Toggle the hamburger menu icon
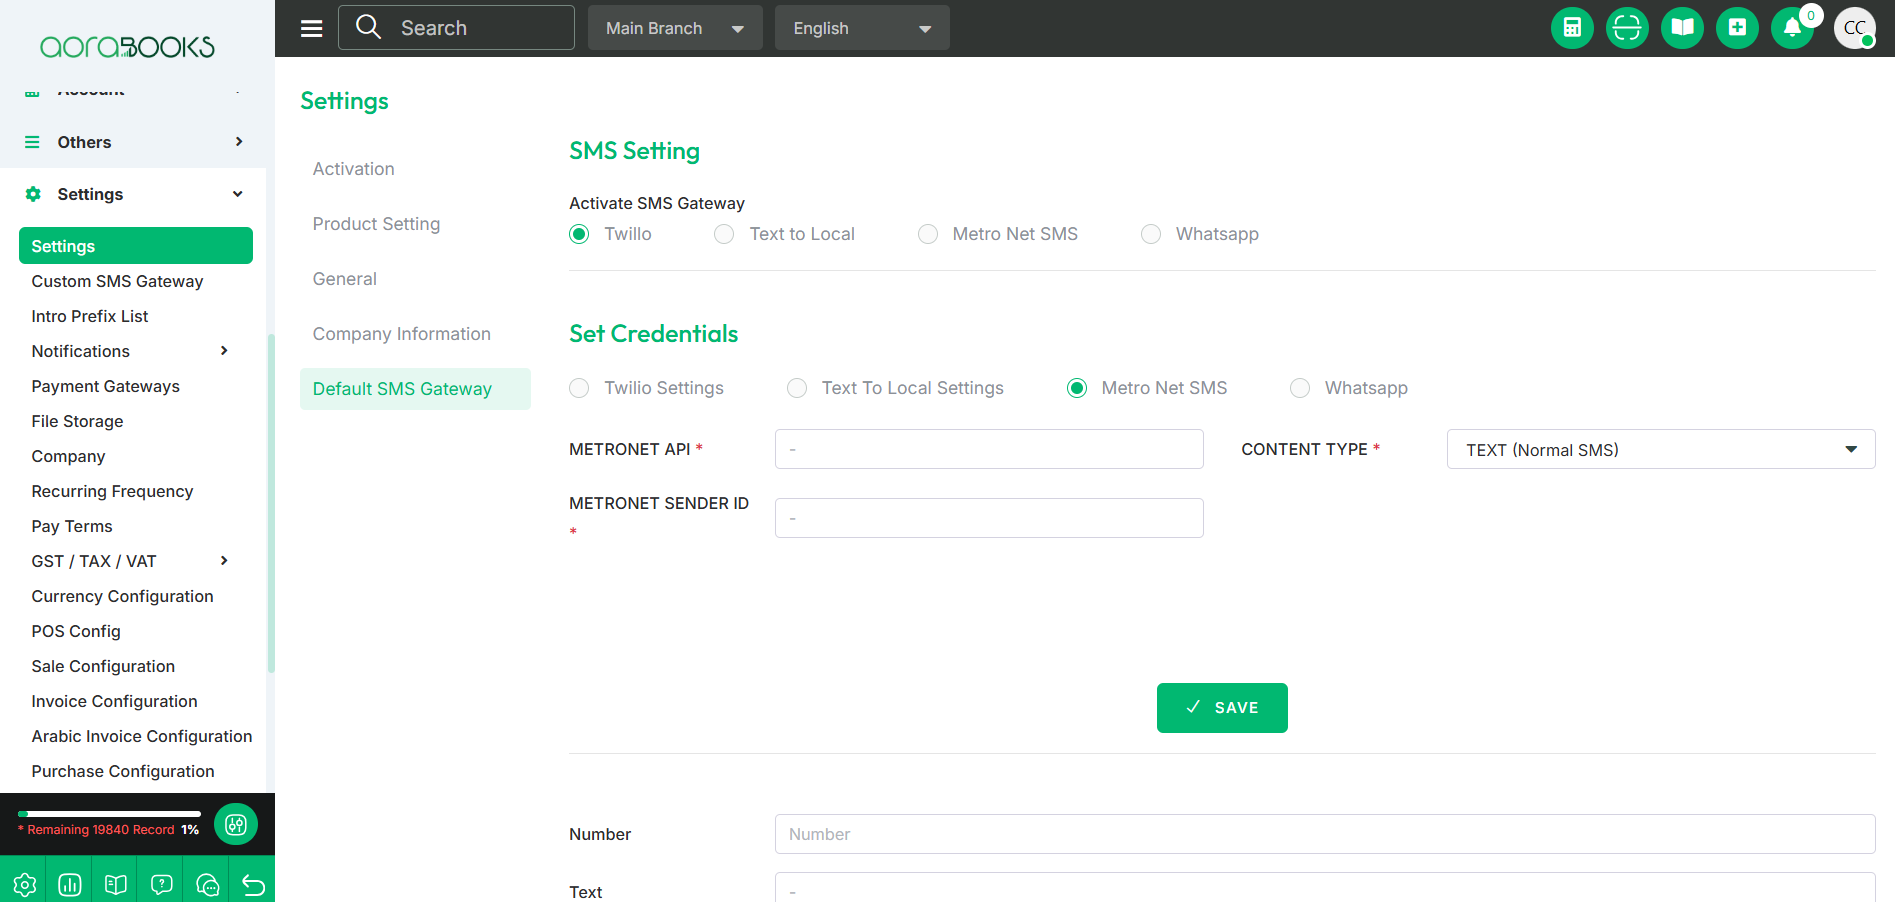 point(312,28)
